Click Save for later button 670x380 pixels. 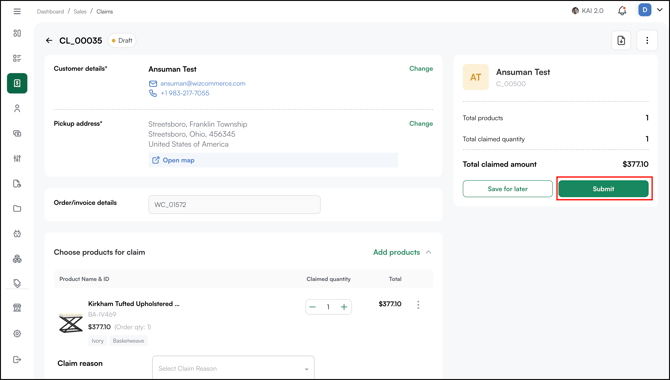(x=508, y=189)
